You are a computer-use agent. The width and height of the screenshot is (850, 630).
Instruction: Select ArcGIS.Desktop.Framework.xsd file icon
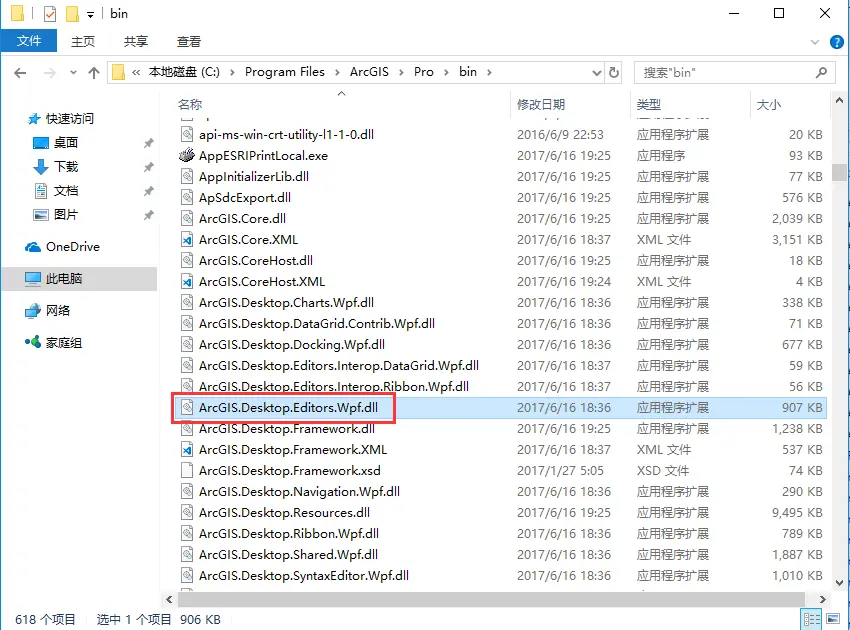pyautogui.click(x=187, y=471)
